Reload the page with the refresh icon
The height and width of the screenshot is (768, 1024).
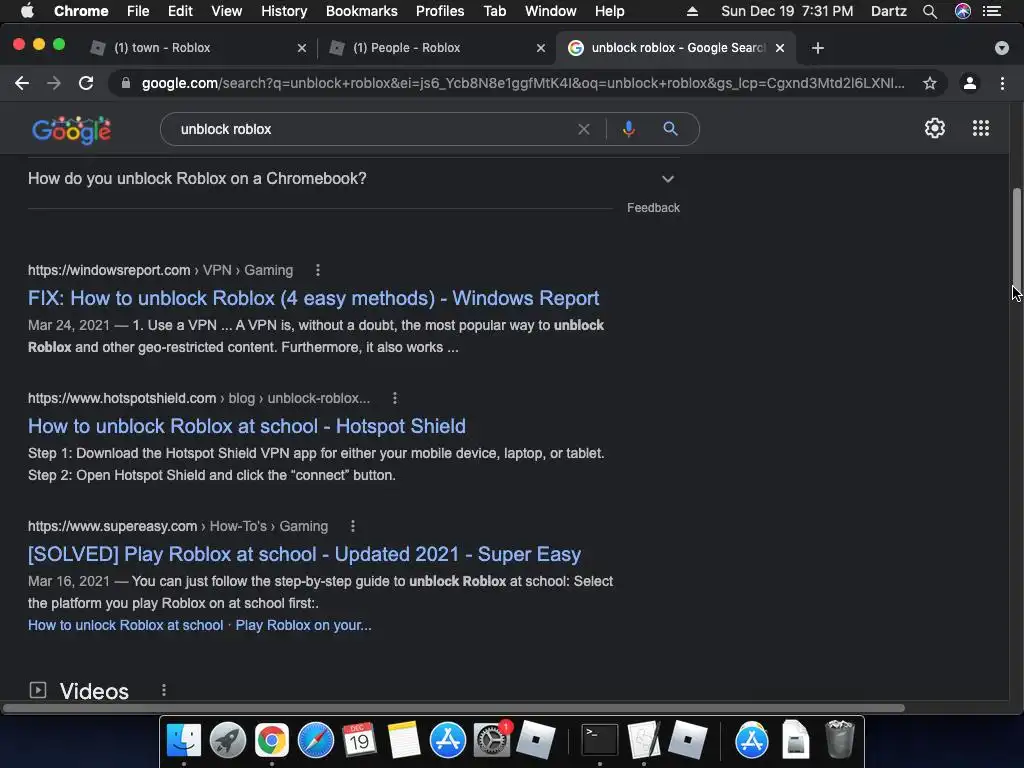coord(86,83)
